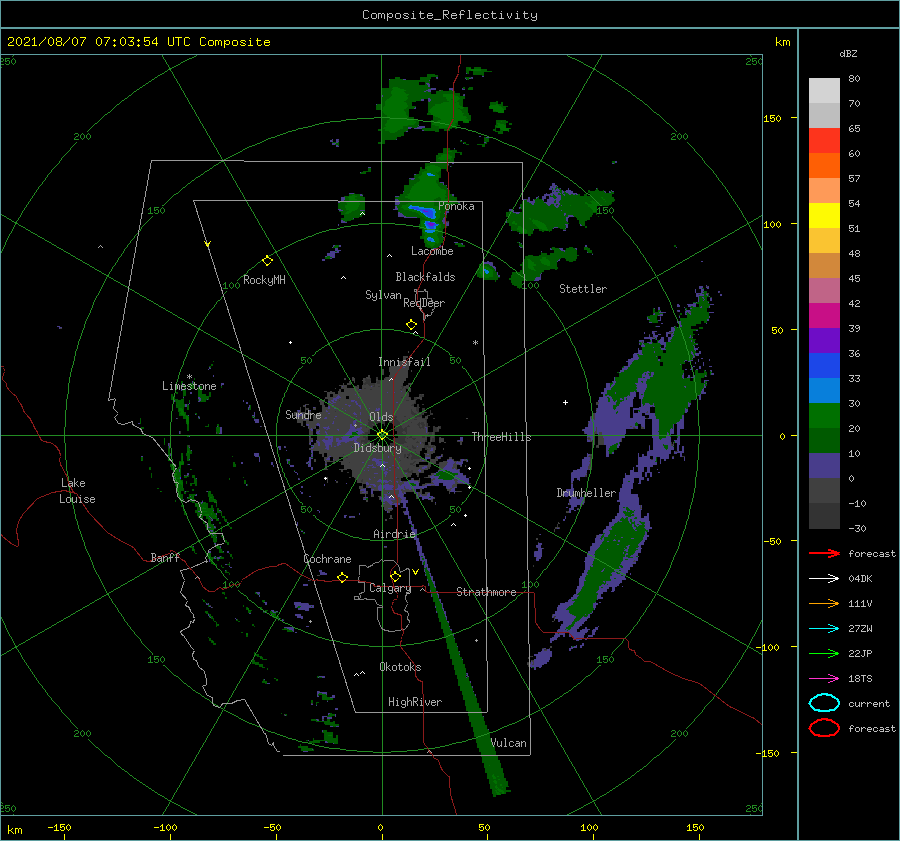The image size is (900, 841).
Task: Click the dBZ legend heading
Action: tap(848, 53)
